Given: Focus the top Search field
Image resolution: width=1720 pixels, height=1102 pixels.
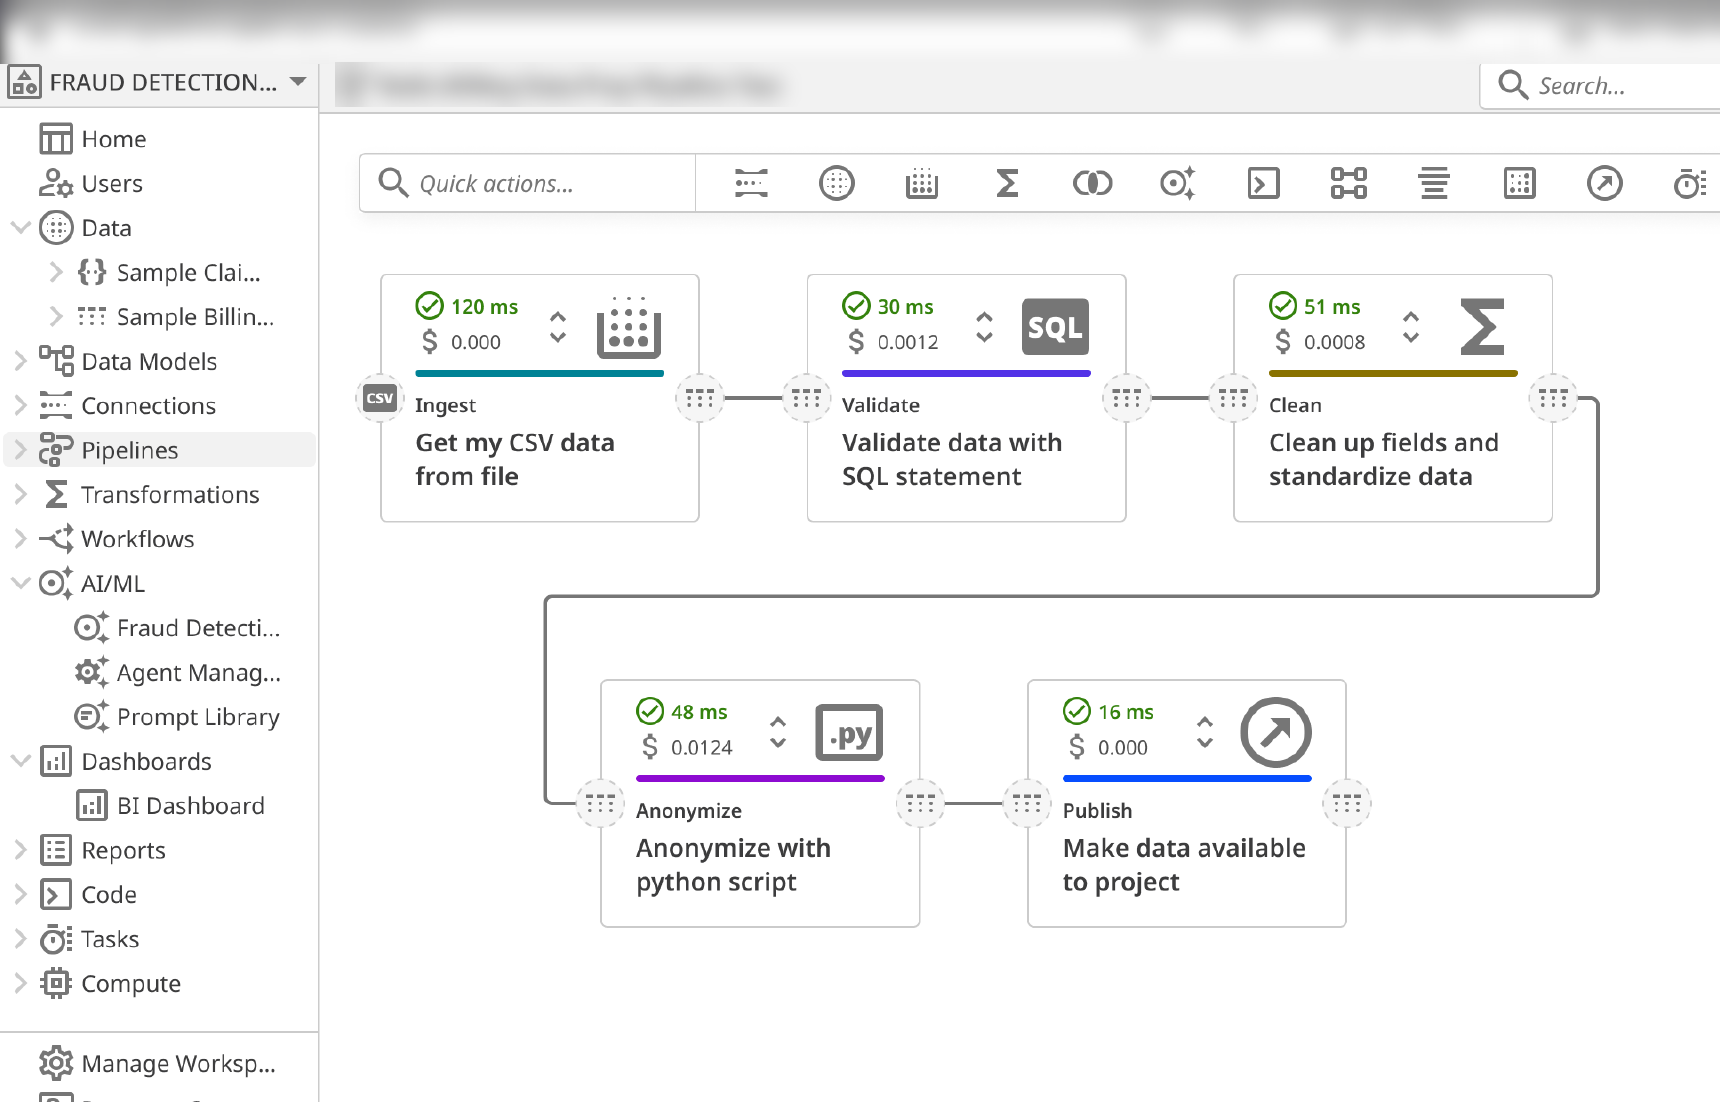Looking at the screenshot, I should click(x=1600, y=86).
